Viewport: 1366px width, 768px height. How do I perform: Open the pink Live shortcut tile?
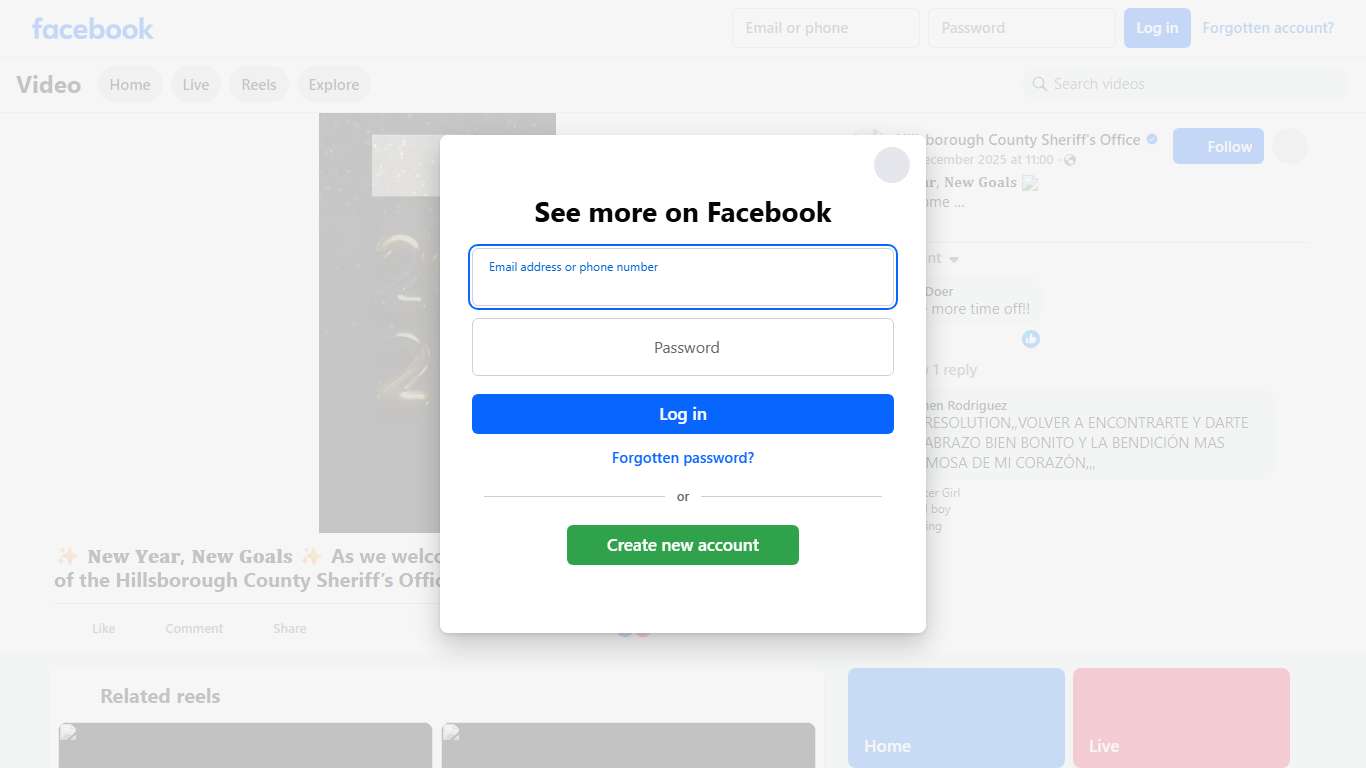(1181, 718)
